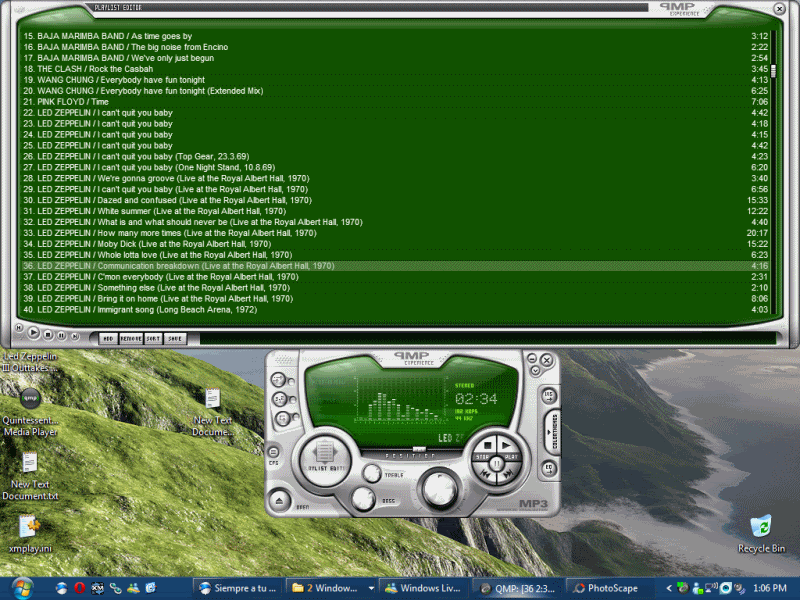Toggle the middle round mode button on the player
Viewport: 800px width, 600px height.
(x=280, y=399)
